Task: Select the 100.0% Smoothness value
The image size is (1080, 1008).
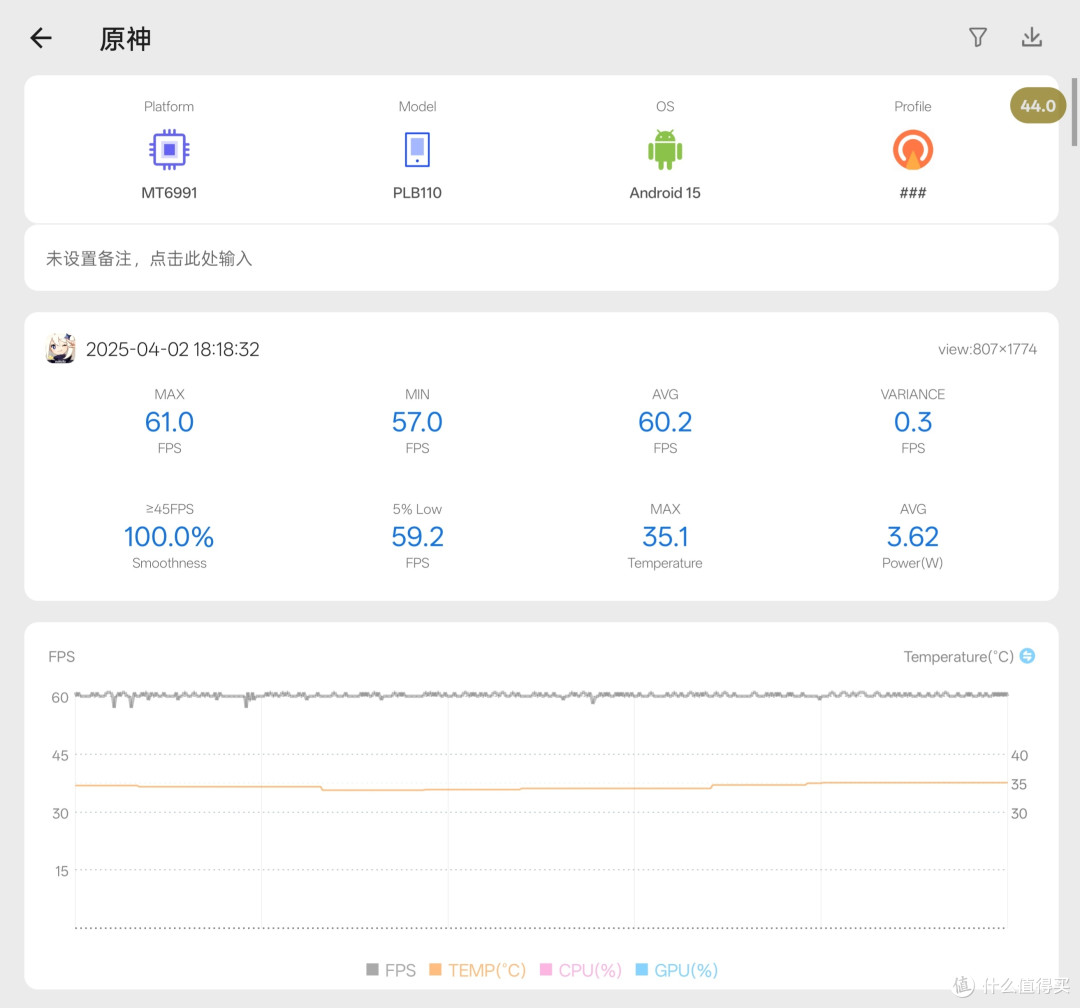Action: click(169, 537)
